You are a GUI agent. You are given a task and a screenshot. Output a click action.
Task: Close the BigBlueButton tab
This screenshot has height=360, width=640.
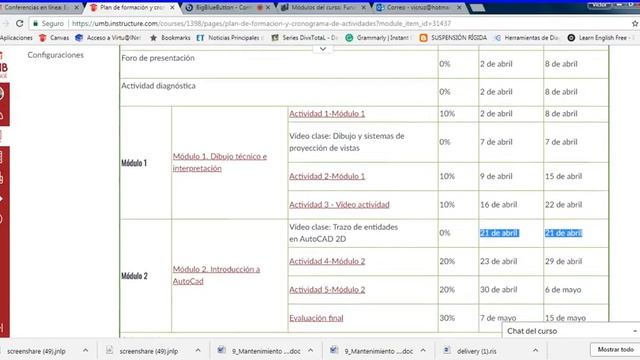pyautogui.click(x=268, y=7)
